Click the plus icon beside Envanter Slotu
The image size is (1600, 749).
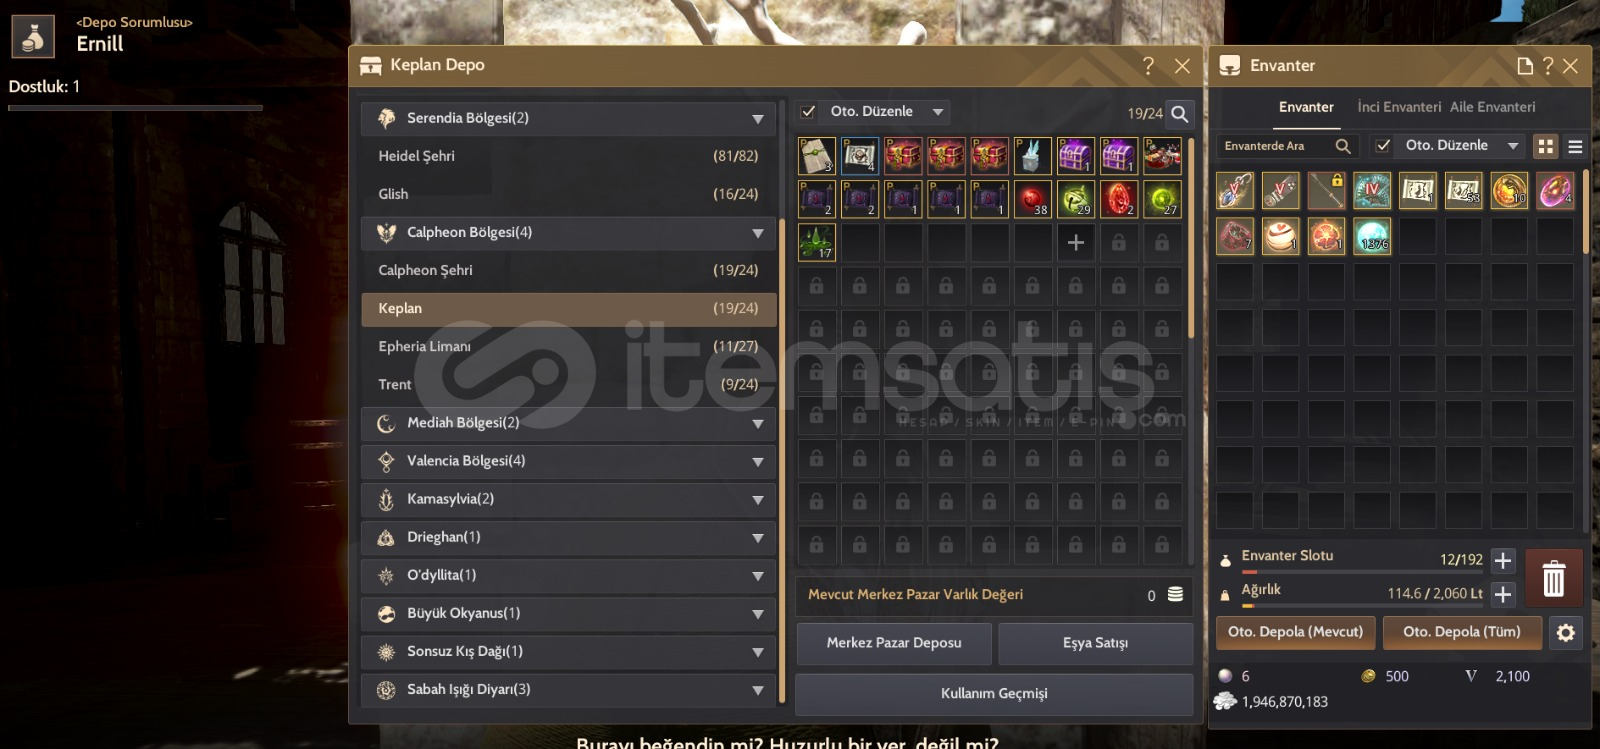1502,560
